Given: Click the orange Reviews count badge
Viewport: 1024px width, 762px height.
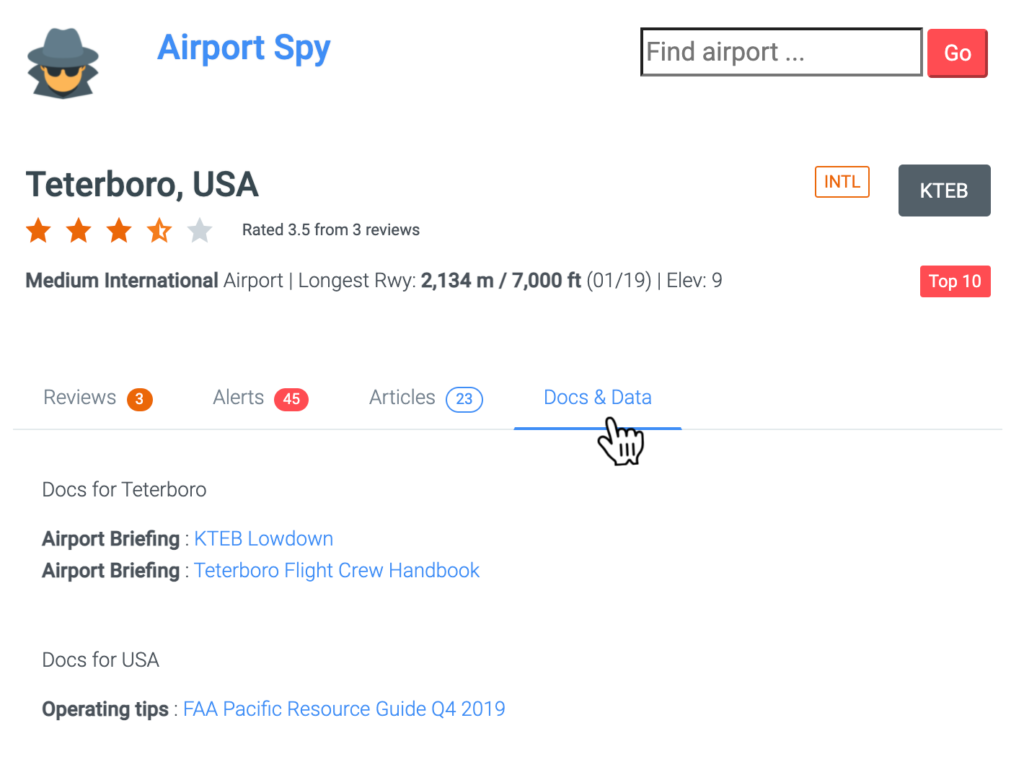Looking at the screenshot, I should pos(139,400).
